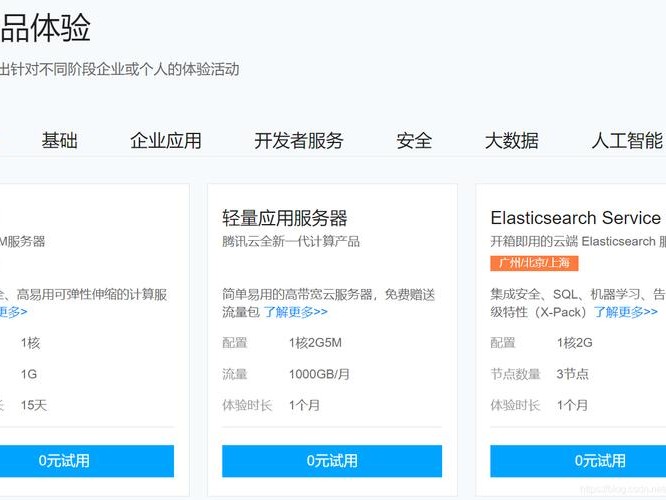The width and height of the screenshot is (666, 500).
Task: Click the 节点数量 label
Action: pos(515,374)
